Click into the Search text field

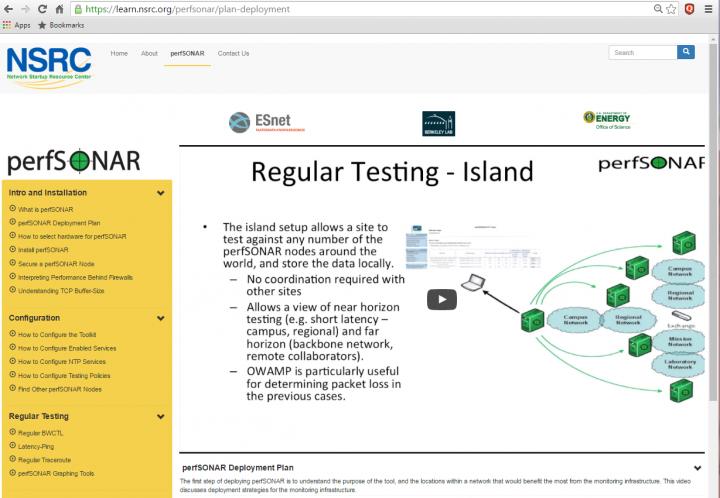pyautogui.click(x=642, y=52)
